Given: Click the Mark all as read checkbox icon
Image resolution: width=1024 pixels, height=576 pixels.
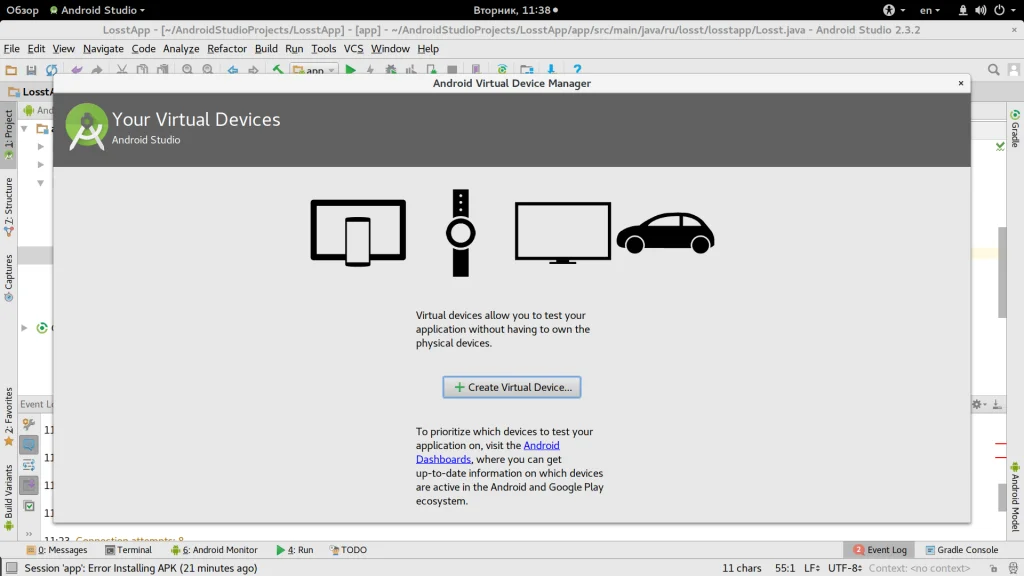Looking at the screenshot, I should [x=29, y=506].
